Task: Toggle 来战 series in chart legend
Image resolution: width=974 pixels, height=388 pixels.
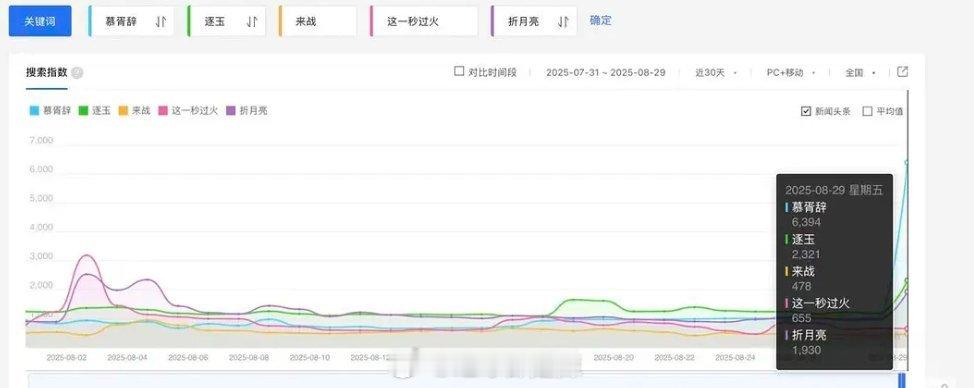Action: (134, 111)
